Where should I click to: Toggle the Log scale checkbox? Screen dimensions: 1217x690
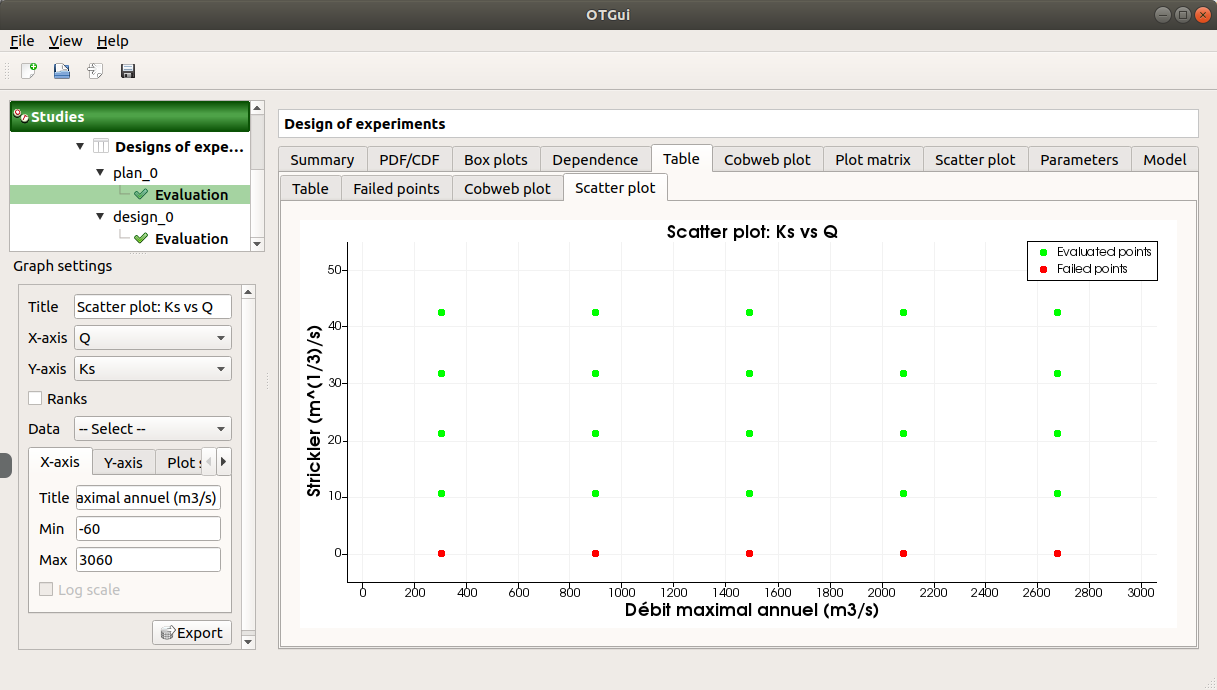(x=46, y=590)
